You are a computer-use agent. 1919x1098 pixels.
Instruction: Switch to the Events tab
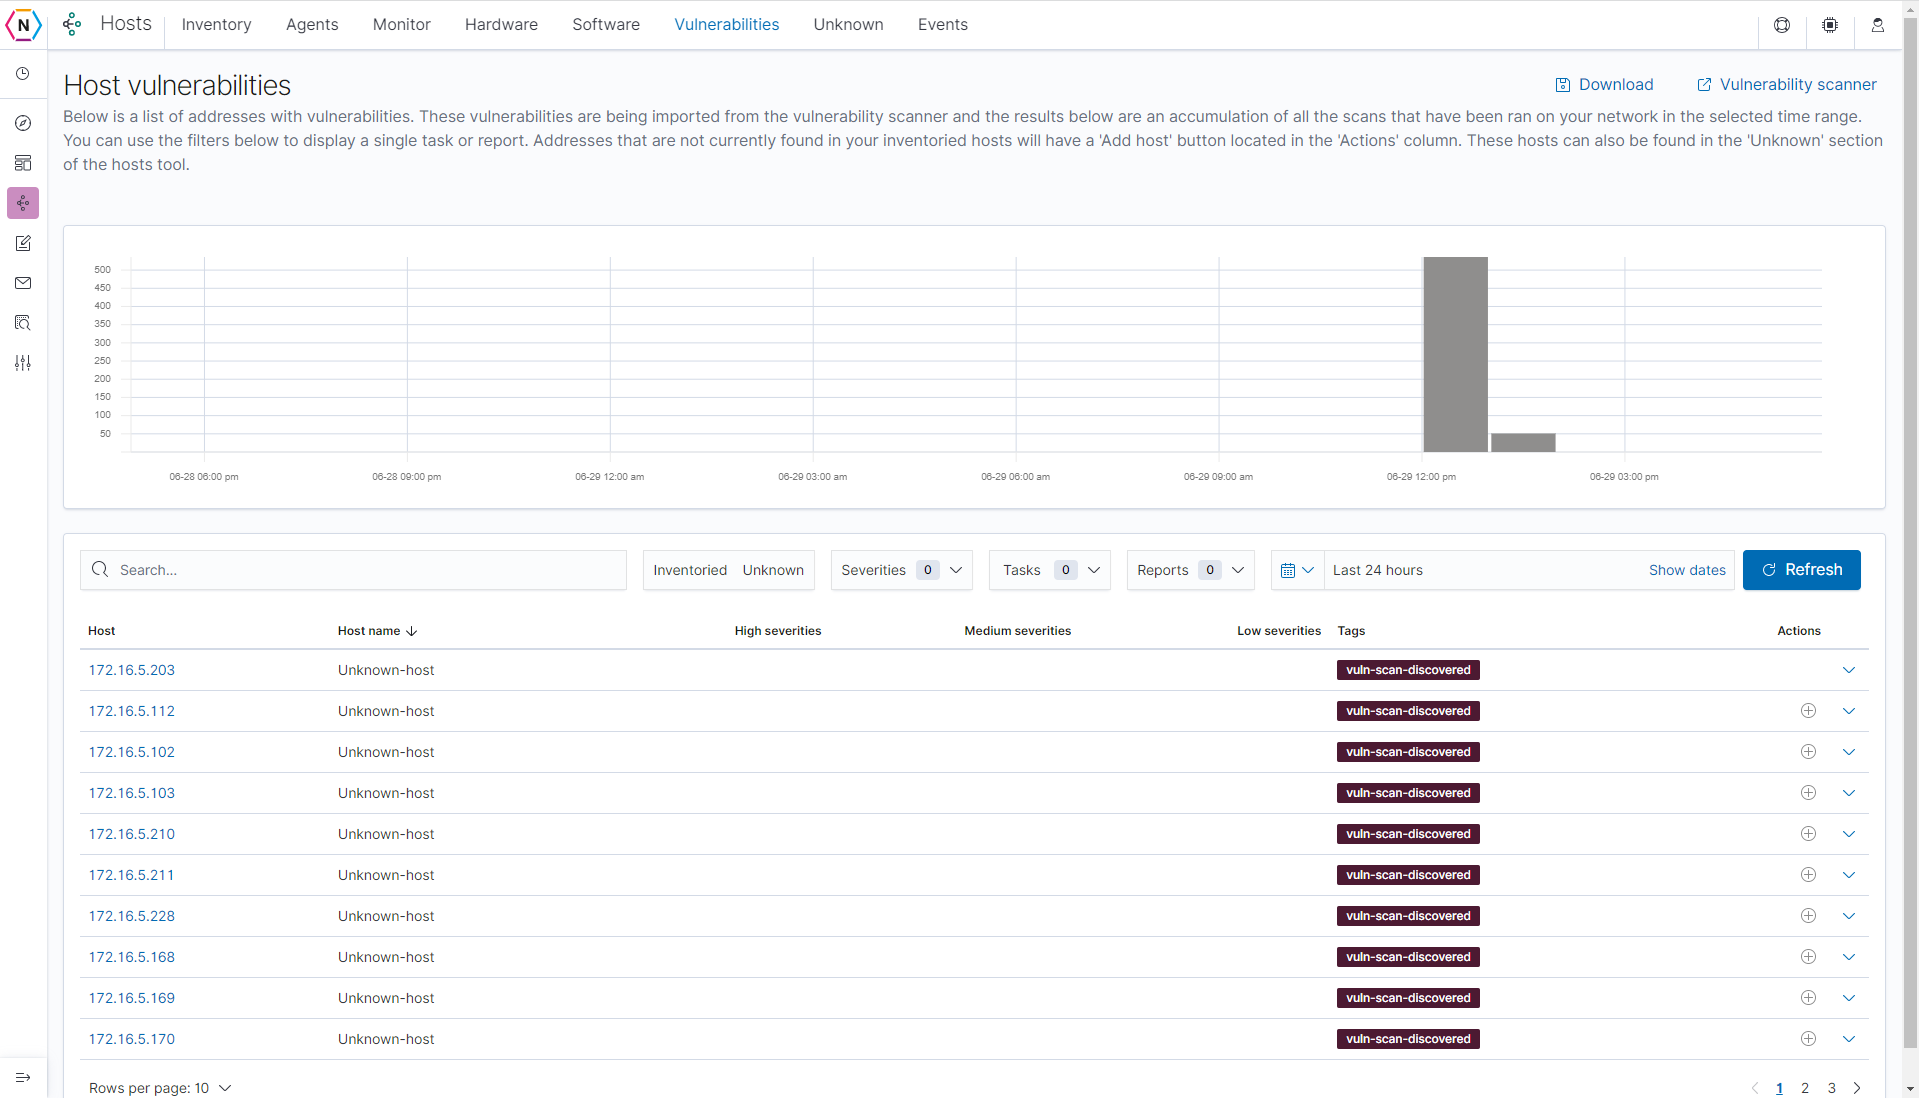point(942,25)
